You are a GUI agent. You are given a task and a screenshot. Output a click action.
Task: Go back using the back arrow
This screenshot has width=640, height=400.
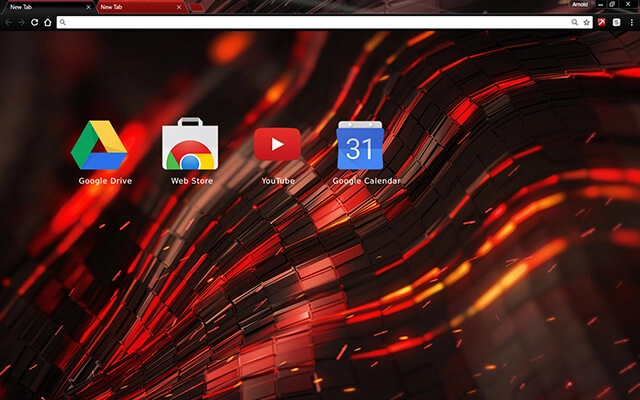coord(9,22)
